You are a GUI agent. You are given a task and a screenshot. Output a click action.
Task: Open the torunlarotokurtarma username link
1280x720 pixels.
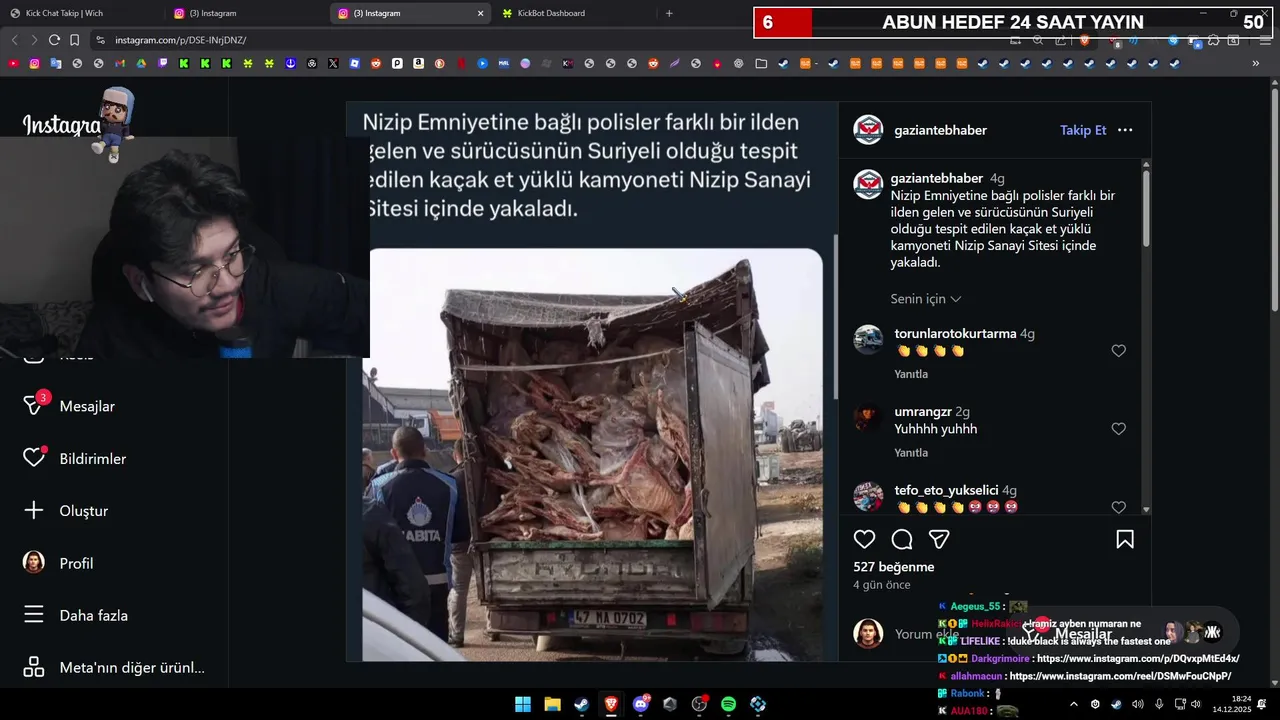[x=955, y=333]
